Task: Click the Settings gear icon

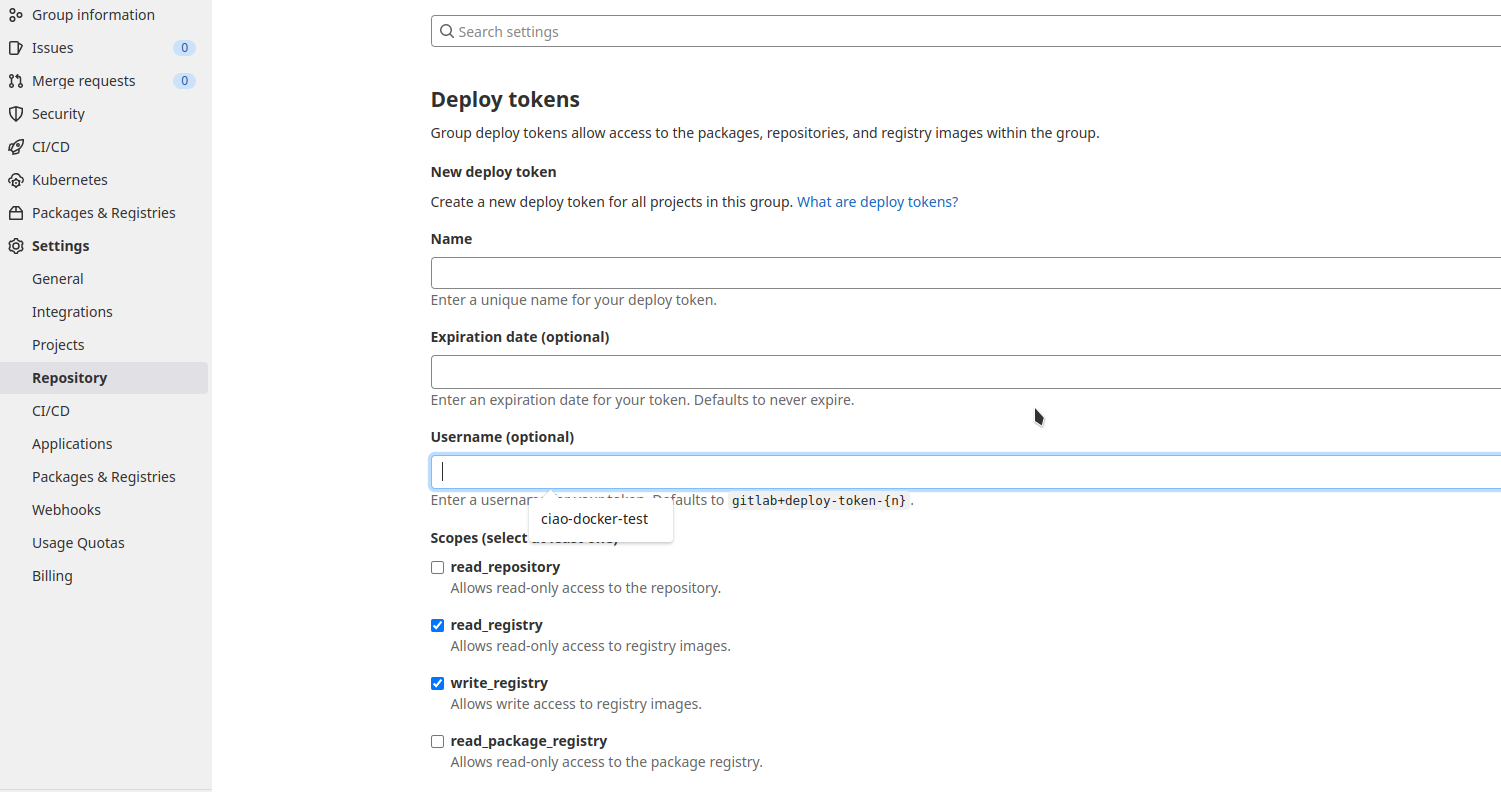Action: point(15,246)
